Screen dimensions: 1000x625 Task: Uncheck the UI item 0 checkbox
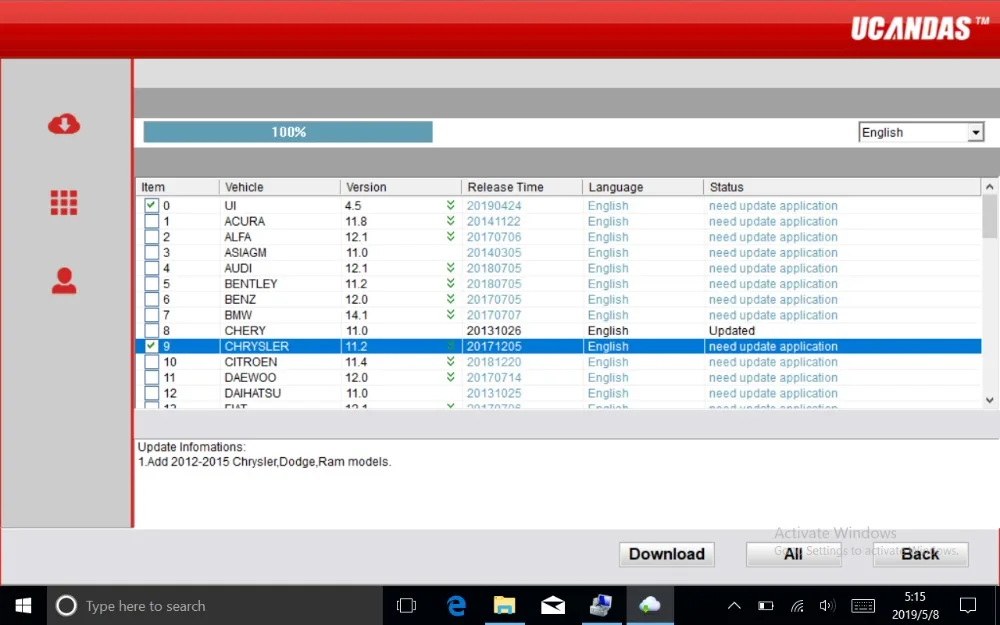tap(151, 205)
